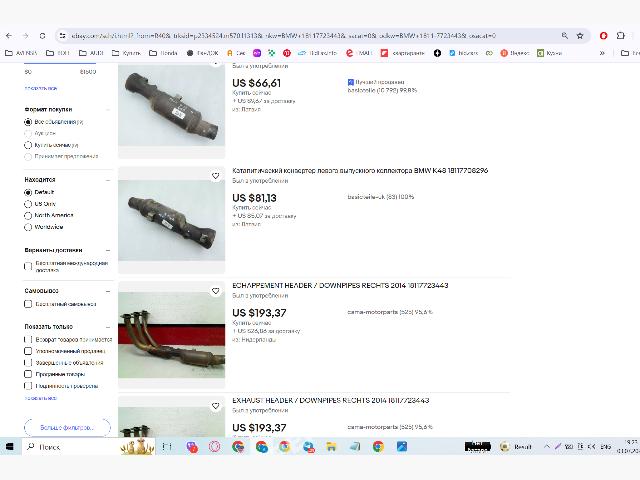Image resolution: width=640 pixels, height=480 pixels.
Task: Go back using the browser back arrow
Action: point(10,35)
